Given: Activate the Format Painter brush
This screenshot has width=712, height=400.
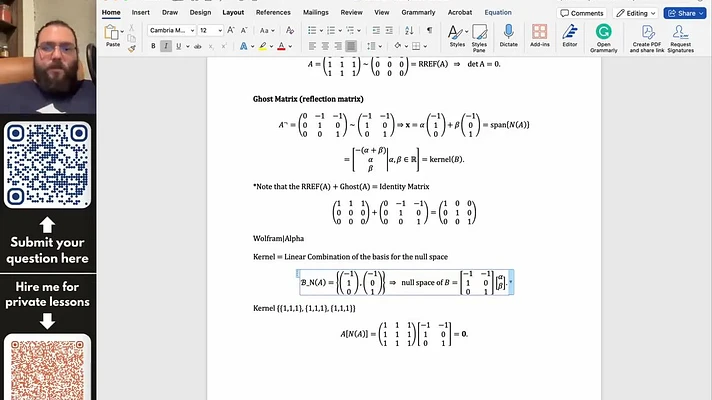Looking at the screenshot, I should click(131, 48).
